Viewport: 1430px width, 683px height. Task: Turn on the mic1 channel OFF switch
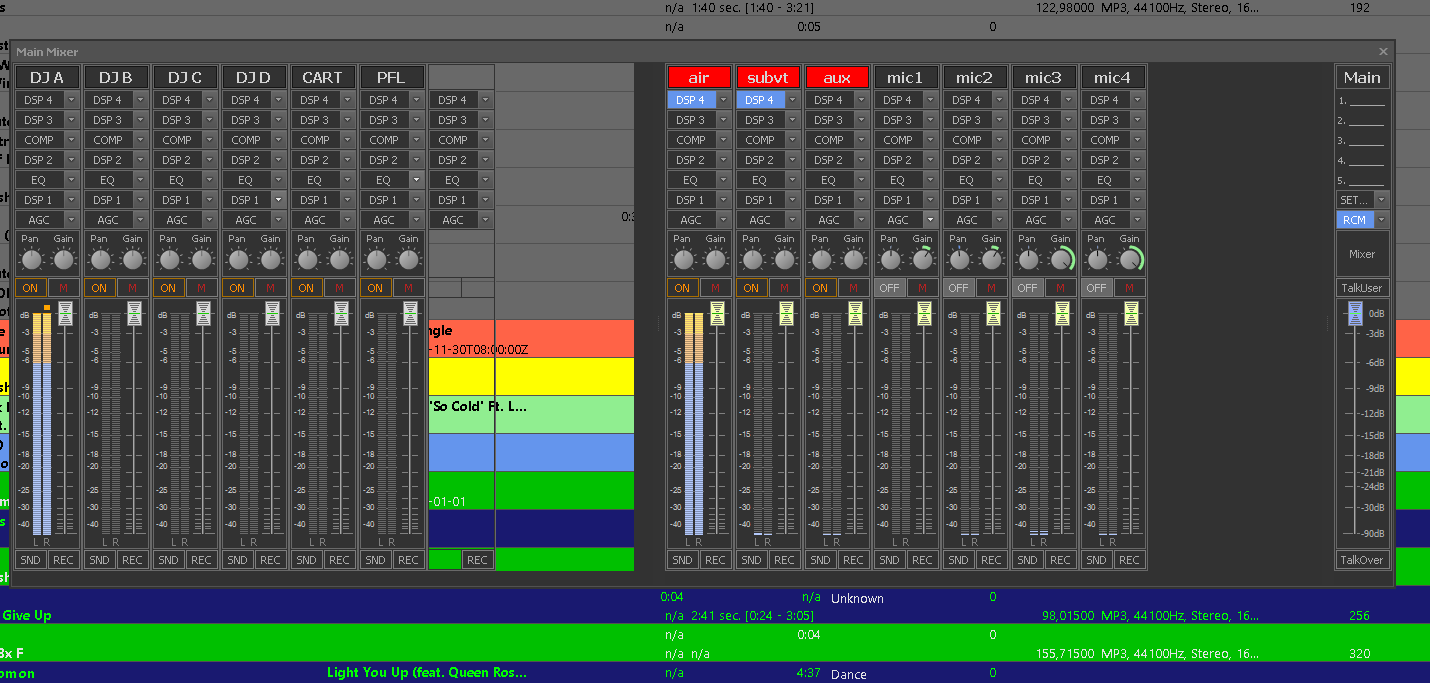(x=889, y=288)
